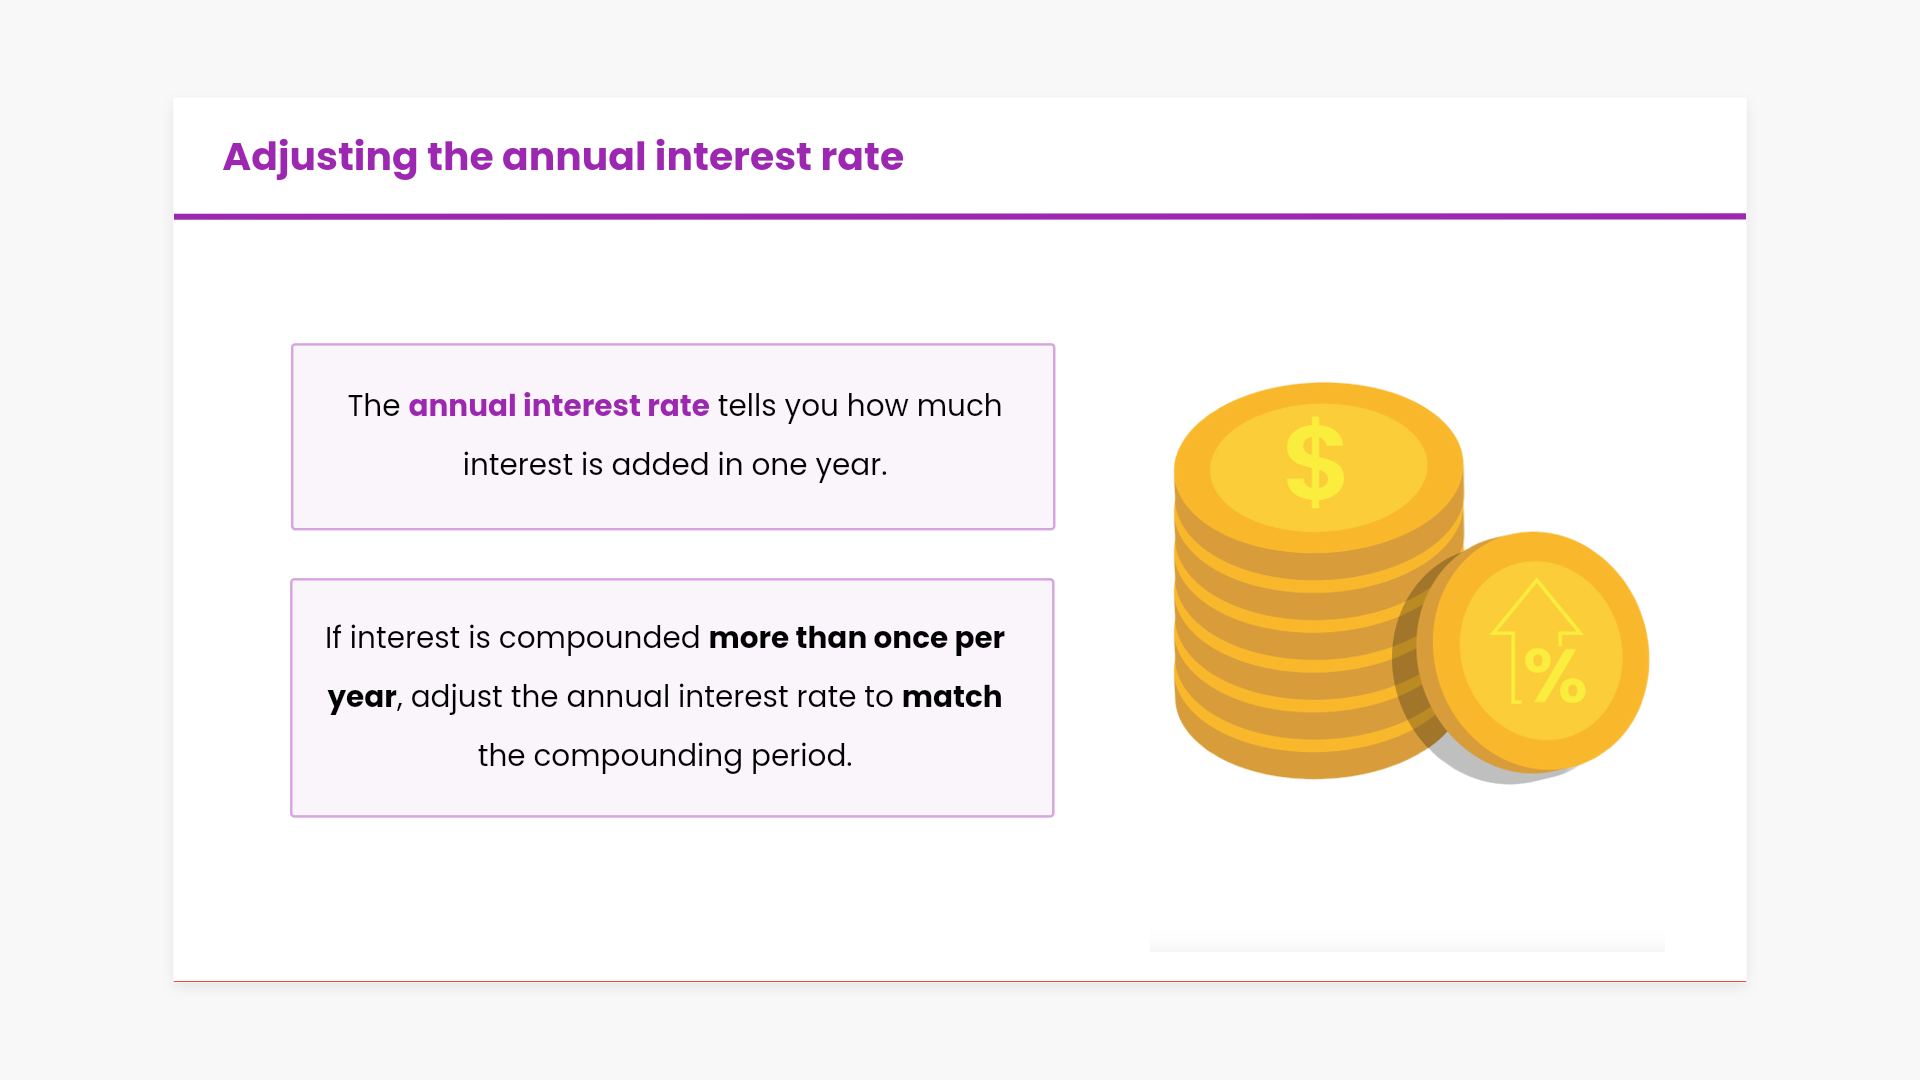Screen dimensions: 1920x1080
Task: Click the "tells you how much" text
Action: (x=859, y=406)
